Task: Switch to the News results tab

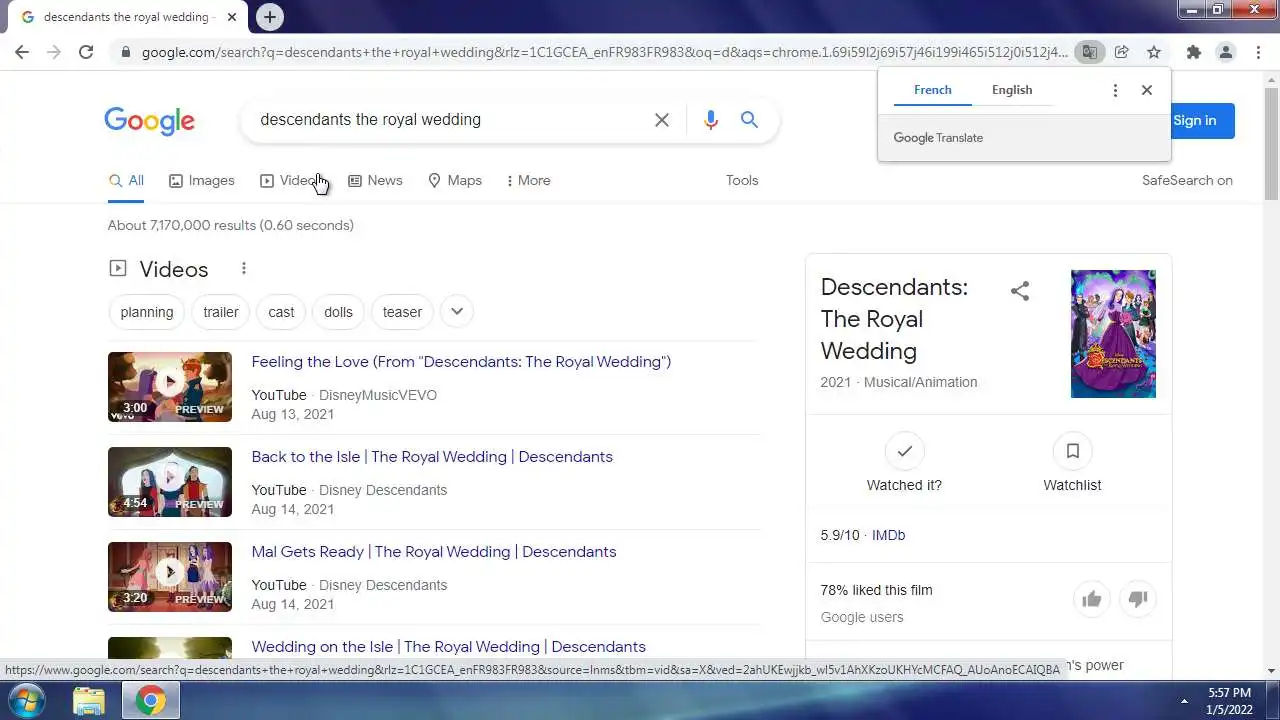Action: 375,181
